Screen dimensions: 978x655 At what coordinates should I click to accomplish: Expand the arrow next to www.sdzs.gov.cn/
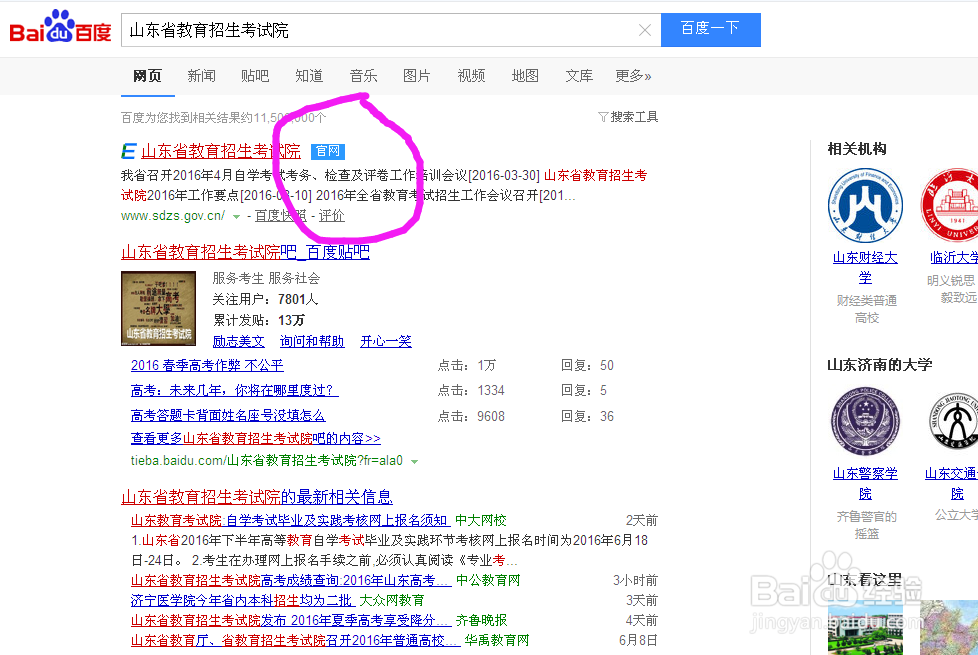click(x=236, y=216)
